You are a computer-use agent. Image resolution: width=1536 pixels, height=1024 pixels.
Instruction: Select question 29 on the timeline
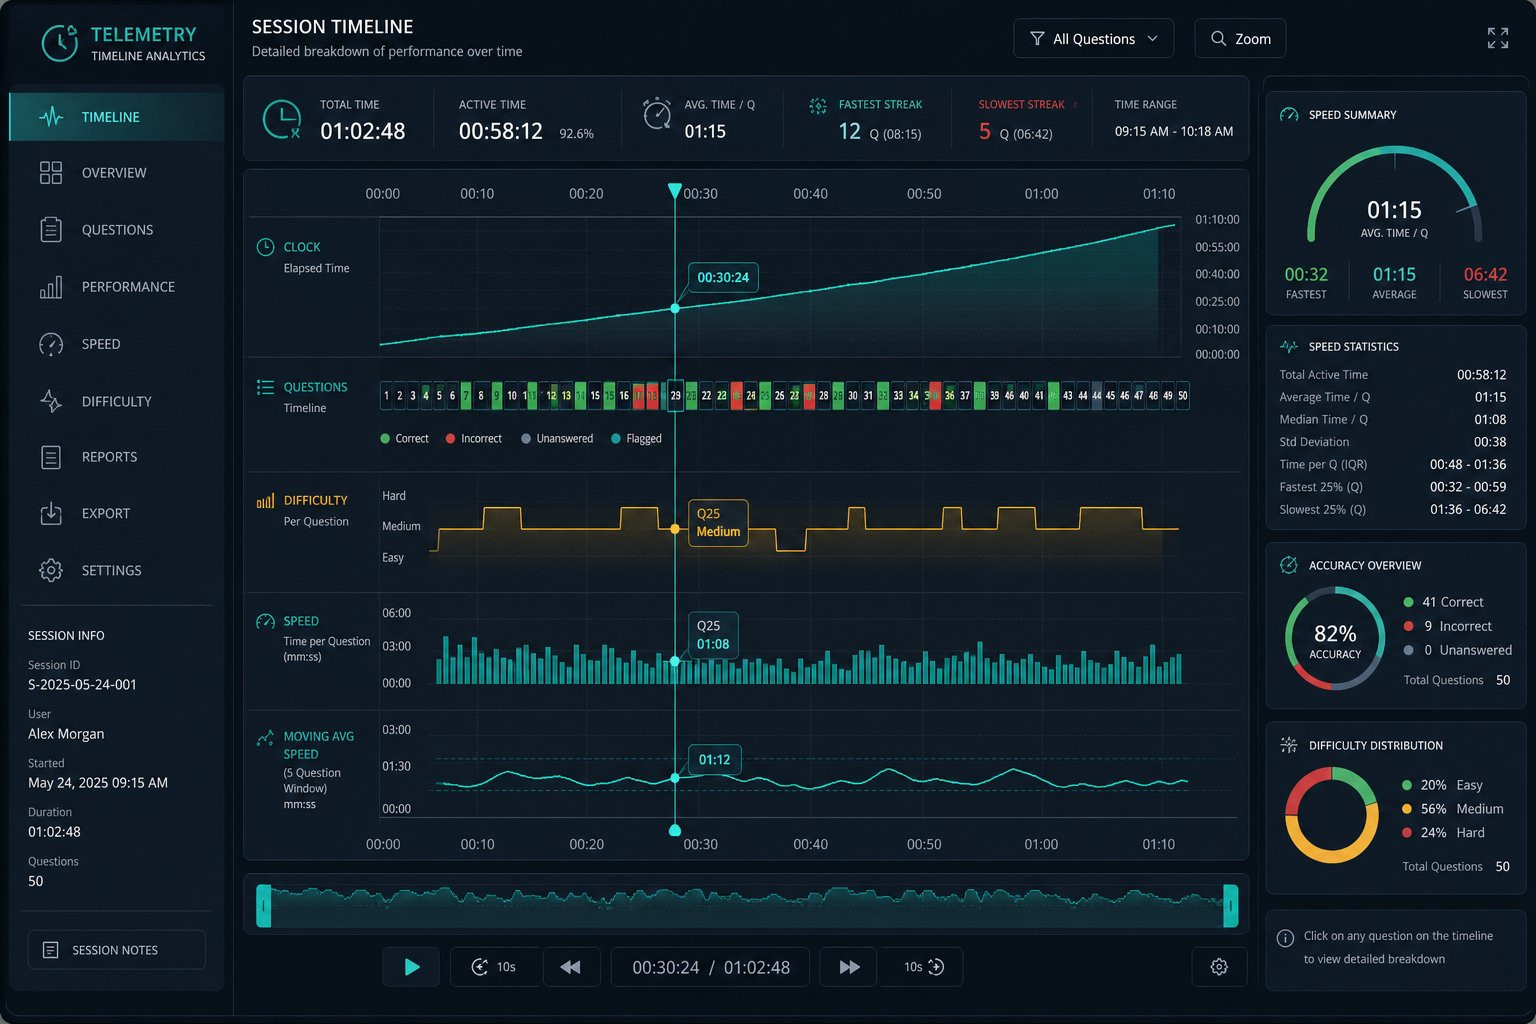pos(675,395)
